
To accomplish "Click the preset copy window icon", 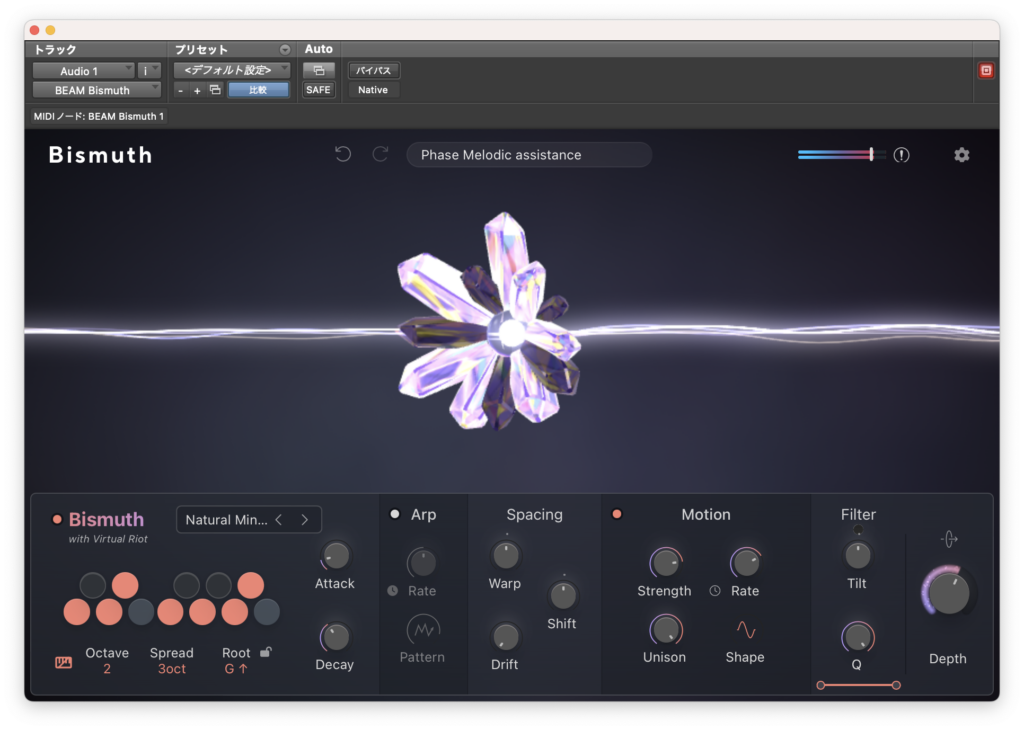I will (x=215, y=89).
